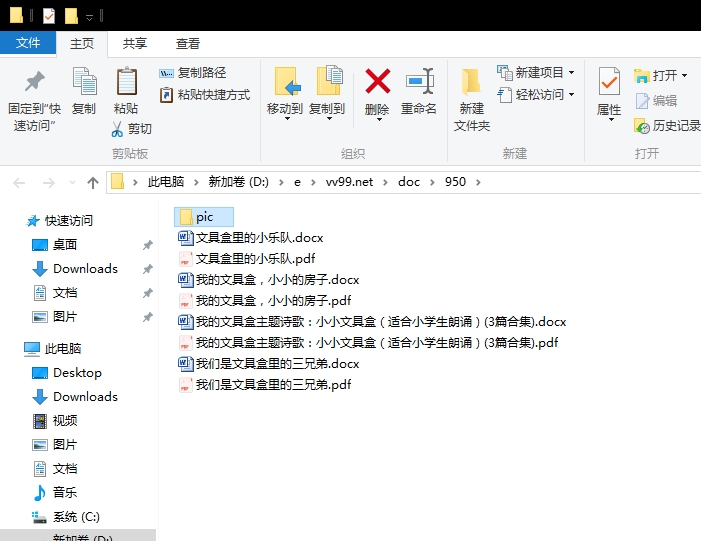
Task: Open pinned 文档 in Quick access
Action: 55,293
